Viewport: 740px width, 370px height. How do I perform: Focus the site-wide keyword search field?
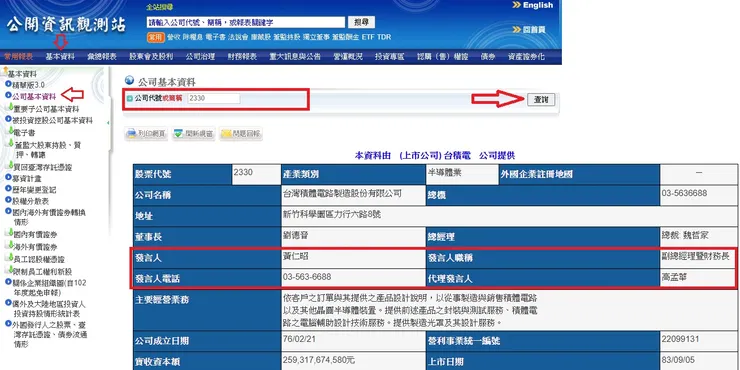coord(246,22)
